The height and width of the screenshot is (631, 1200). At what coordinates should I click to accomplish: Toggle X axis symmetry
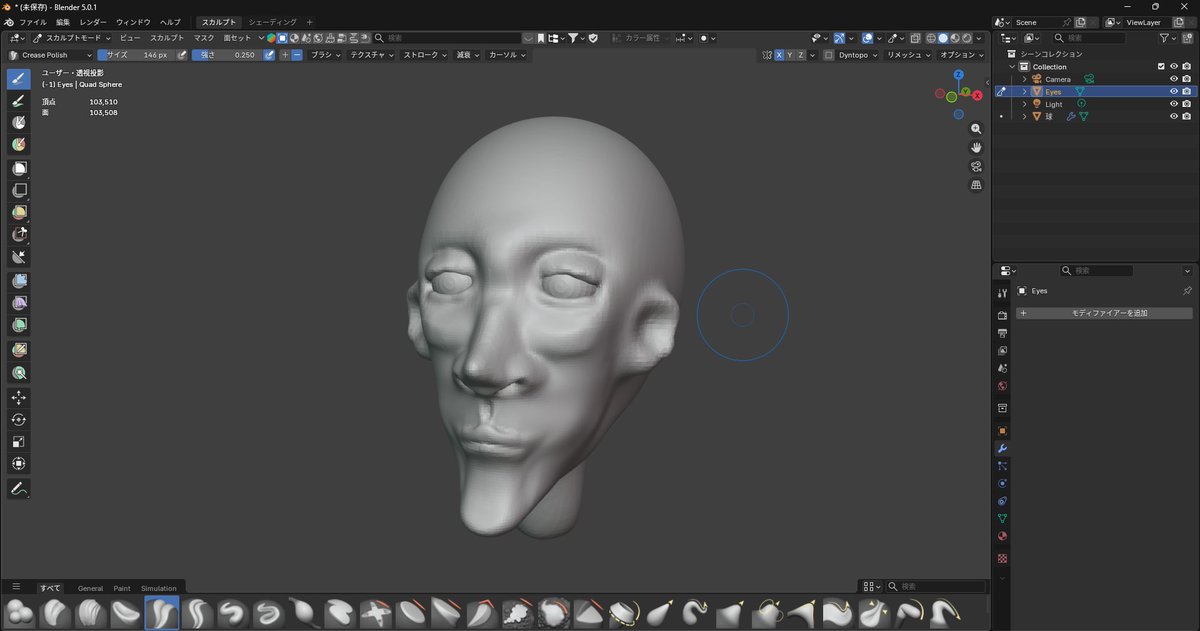tap(779, 55)
